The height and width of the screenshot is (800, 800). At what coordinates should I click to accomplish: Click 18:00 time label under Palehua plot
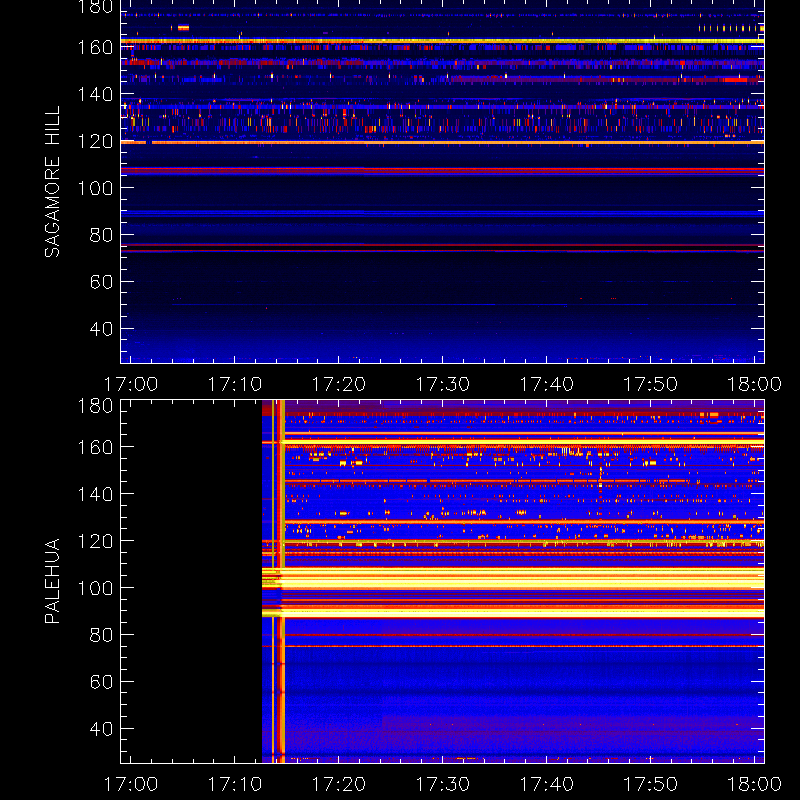pos(754,784)
